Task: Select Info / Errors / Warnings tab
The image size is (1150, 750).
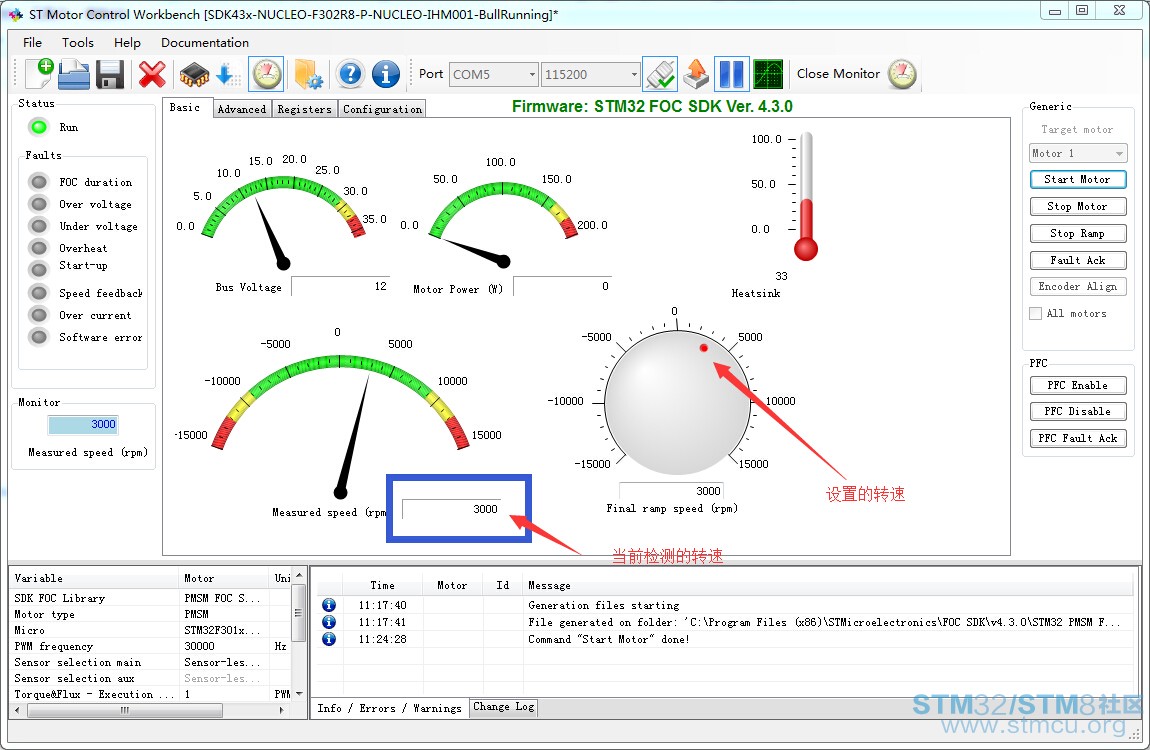Action: (389, 707)
